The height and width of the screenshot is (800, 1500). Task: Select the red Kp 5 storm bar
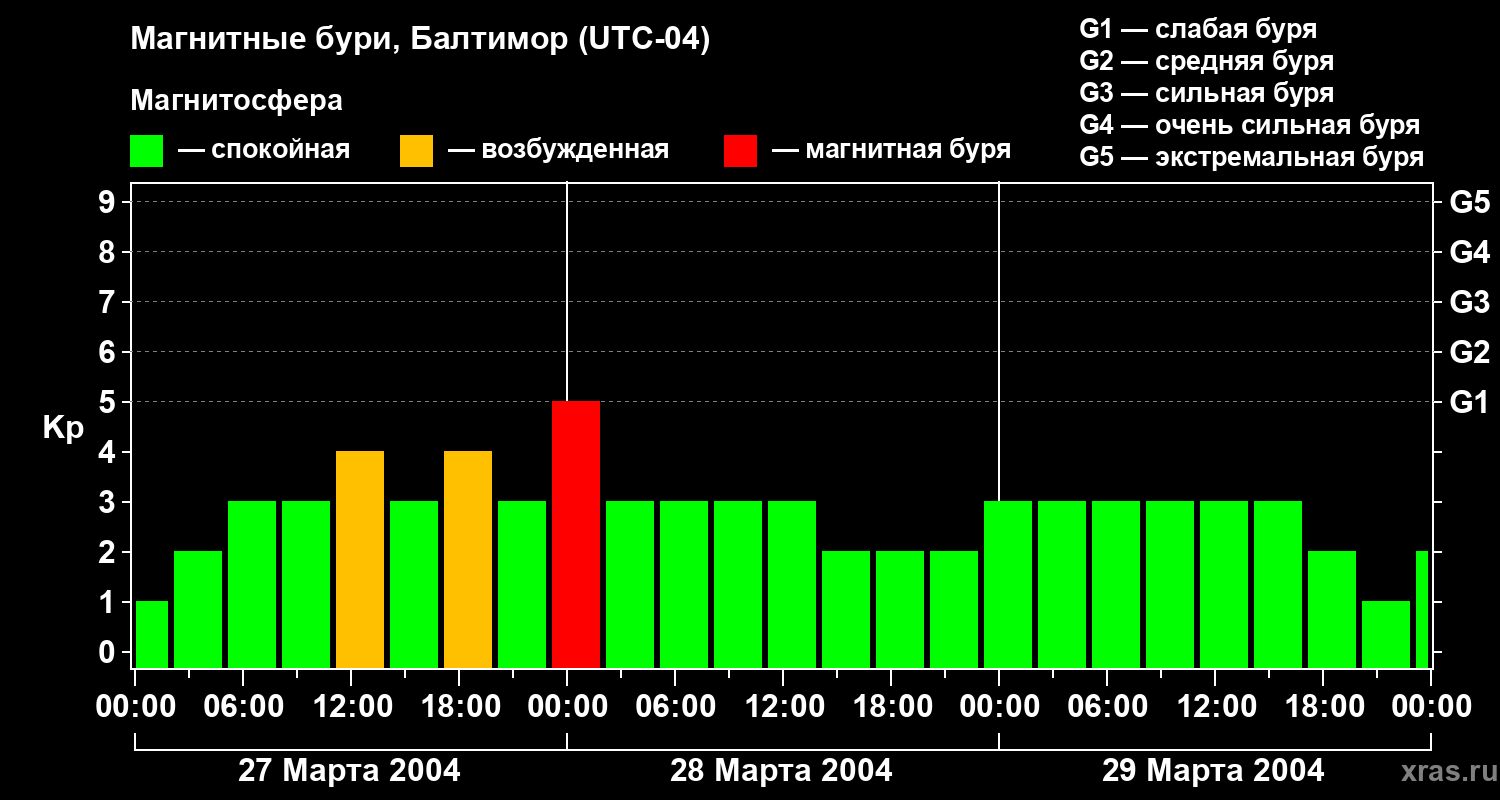576,534
